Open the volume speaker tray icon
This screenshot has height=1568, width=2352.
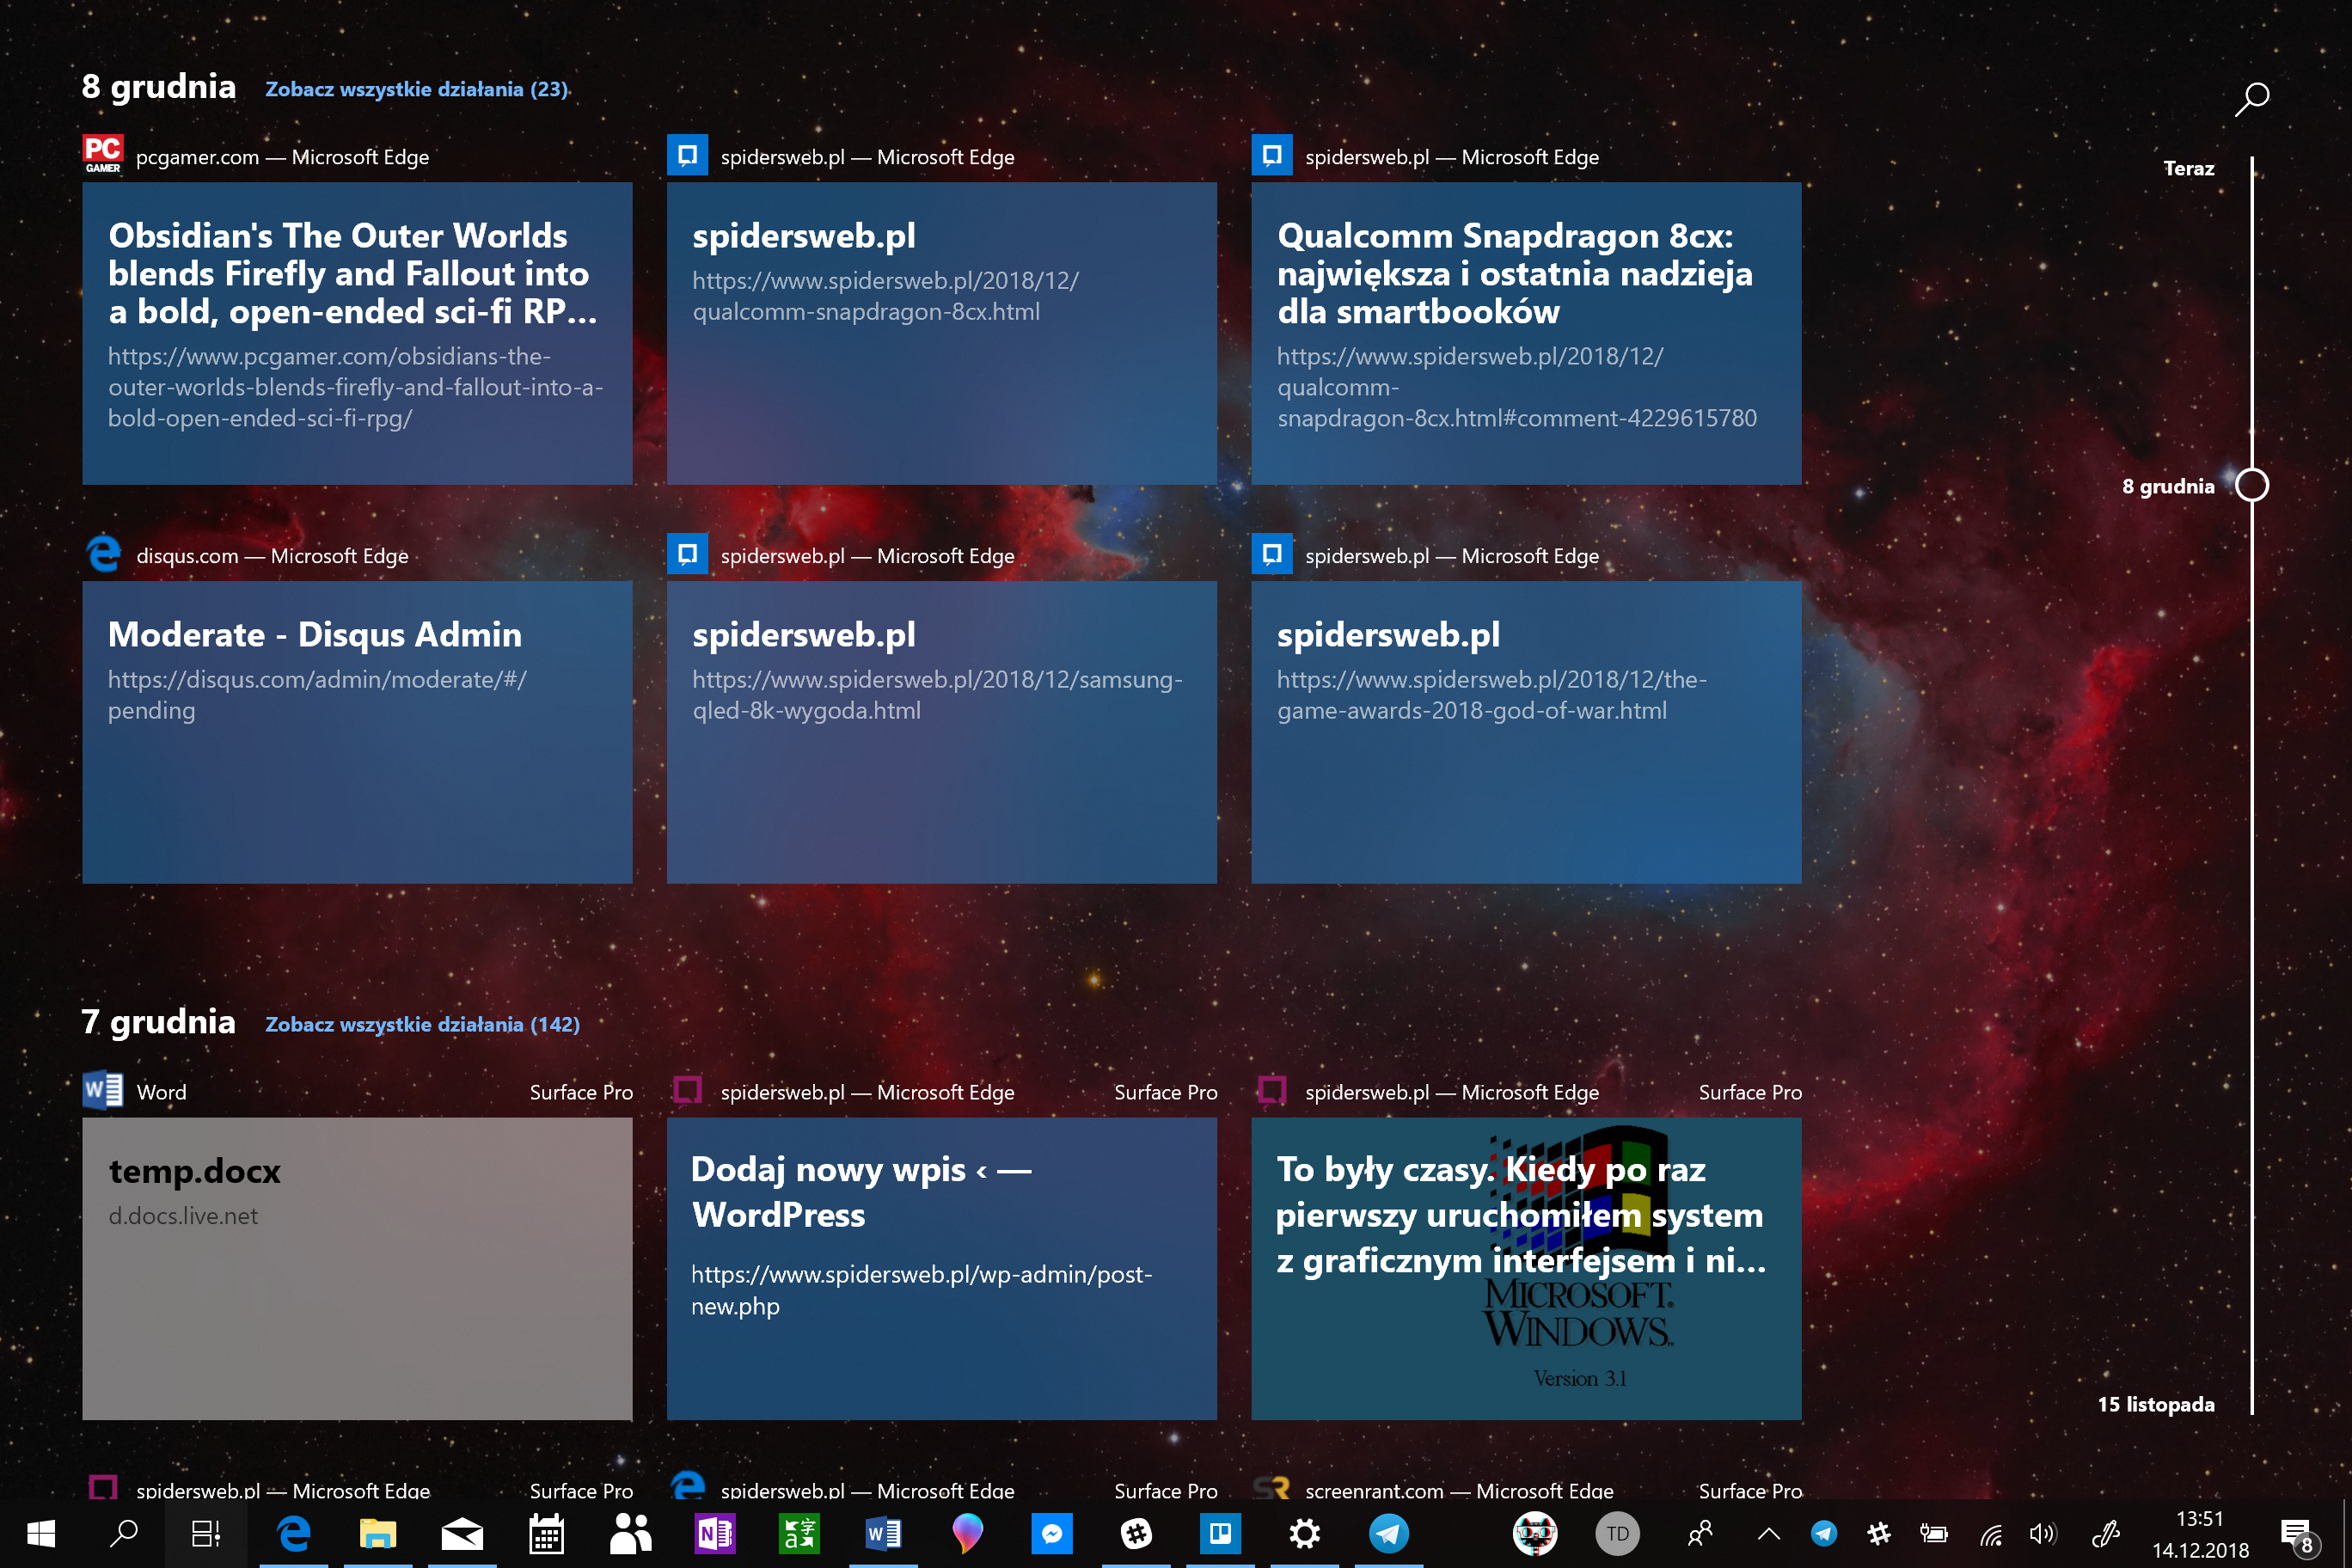(x=2043, y=1533)
